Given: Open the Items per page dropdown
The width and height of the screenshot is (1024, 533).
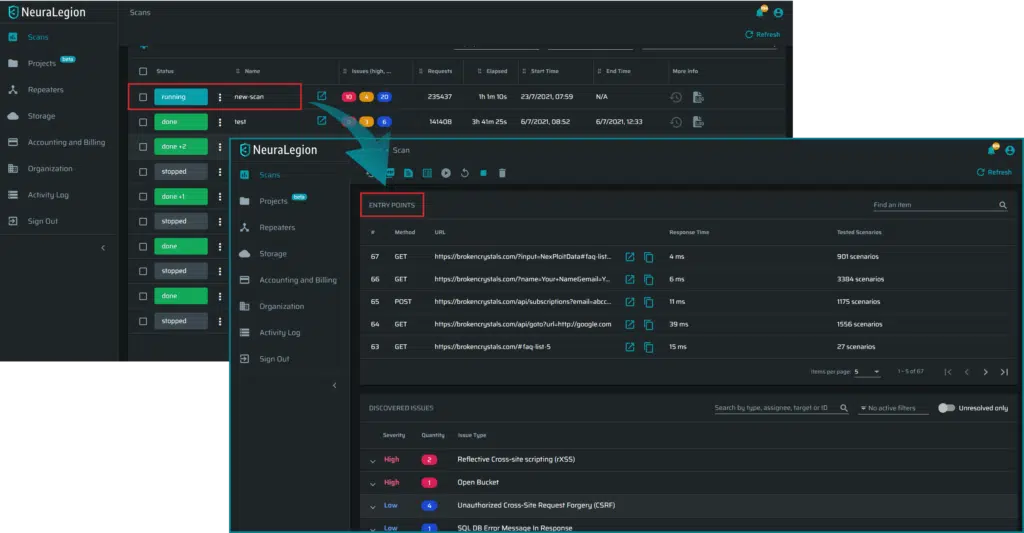Looking at the screenshot, I should (867, 372).
